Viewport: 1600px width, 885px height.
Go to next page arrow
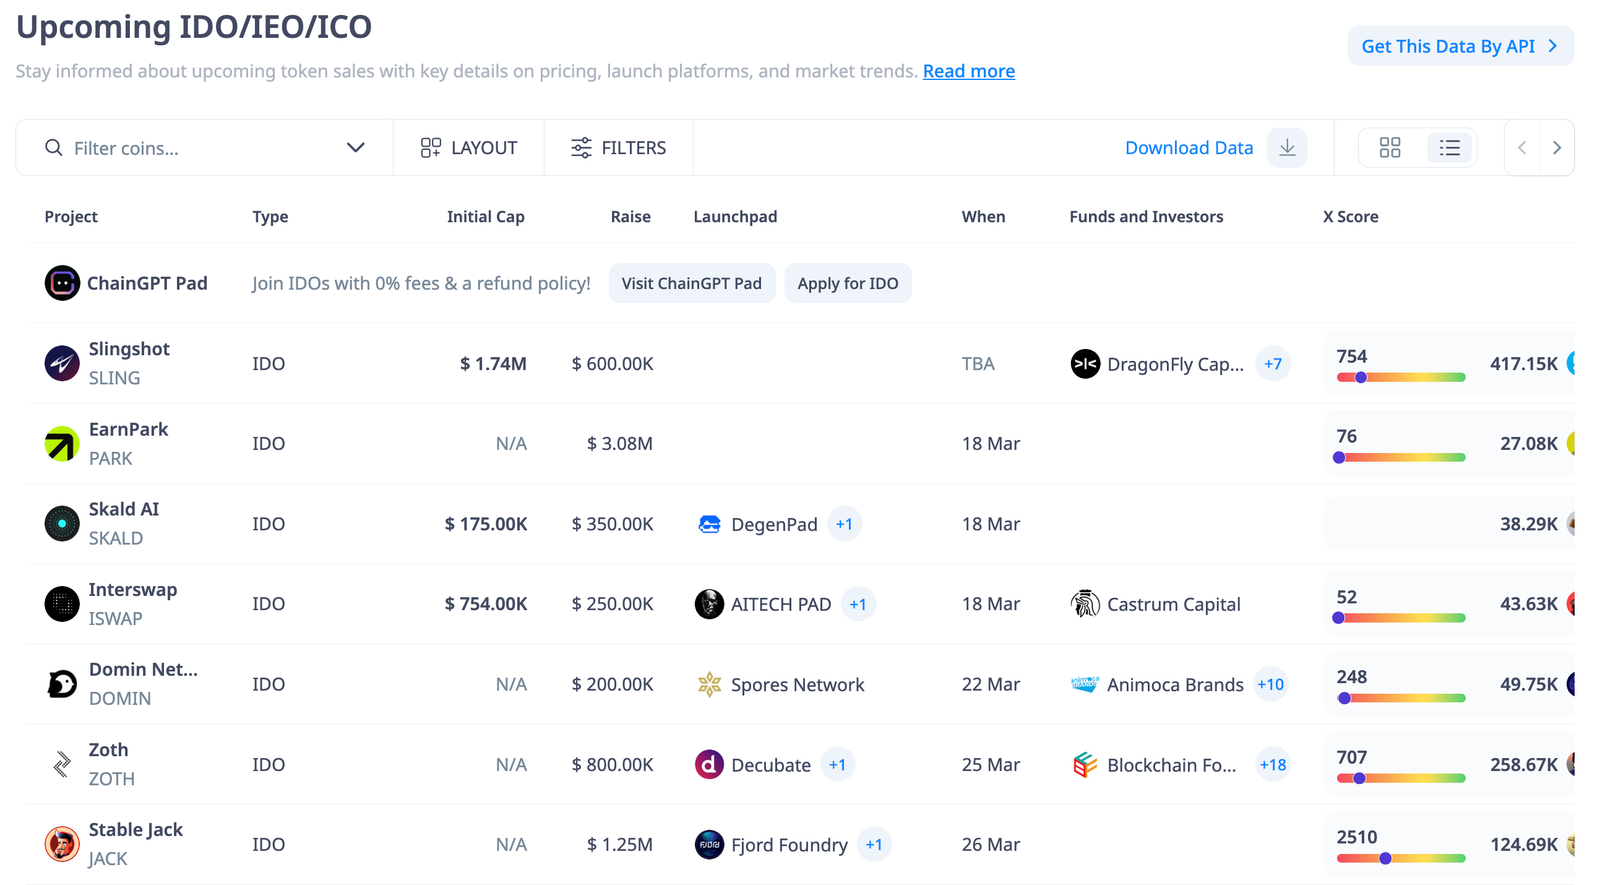[x=1557, y=148]
